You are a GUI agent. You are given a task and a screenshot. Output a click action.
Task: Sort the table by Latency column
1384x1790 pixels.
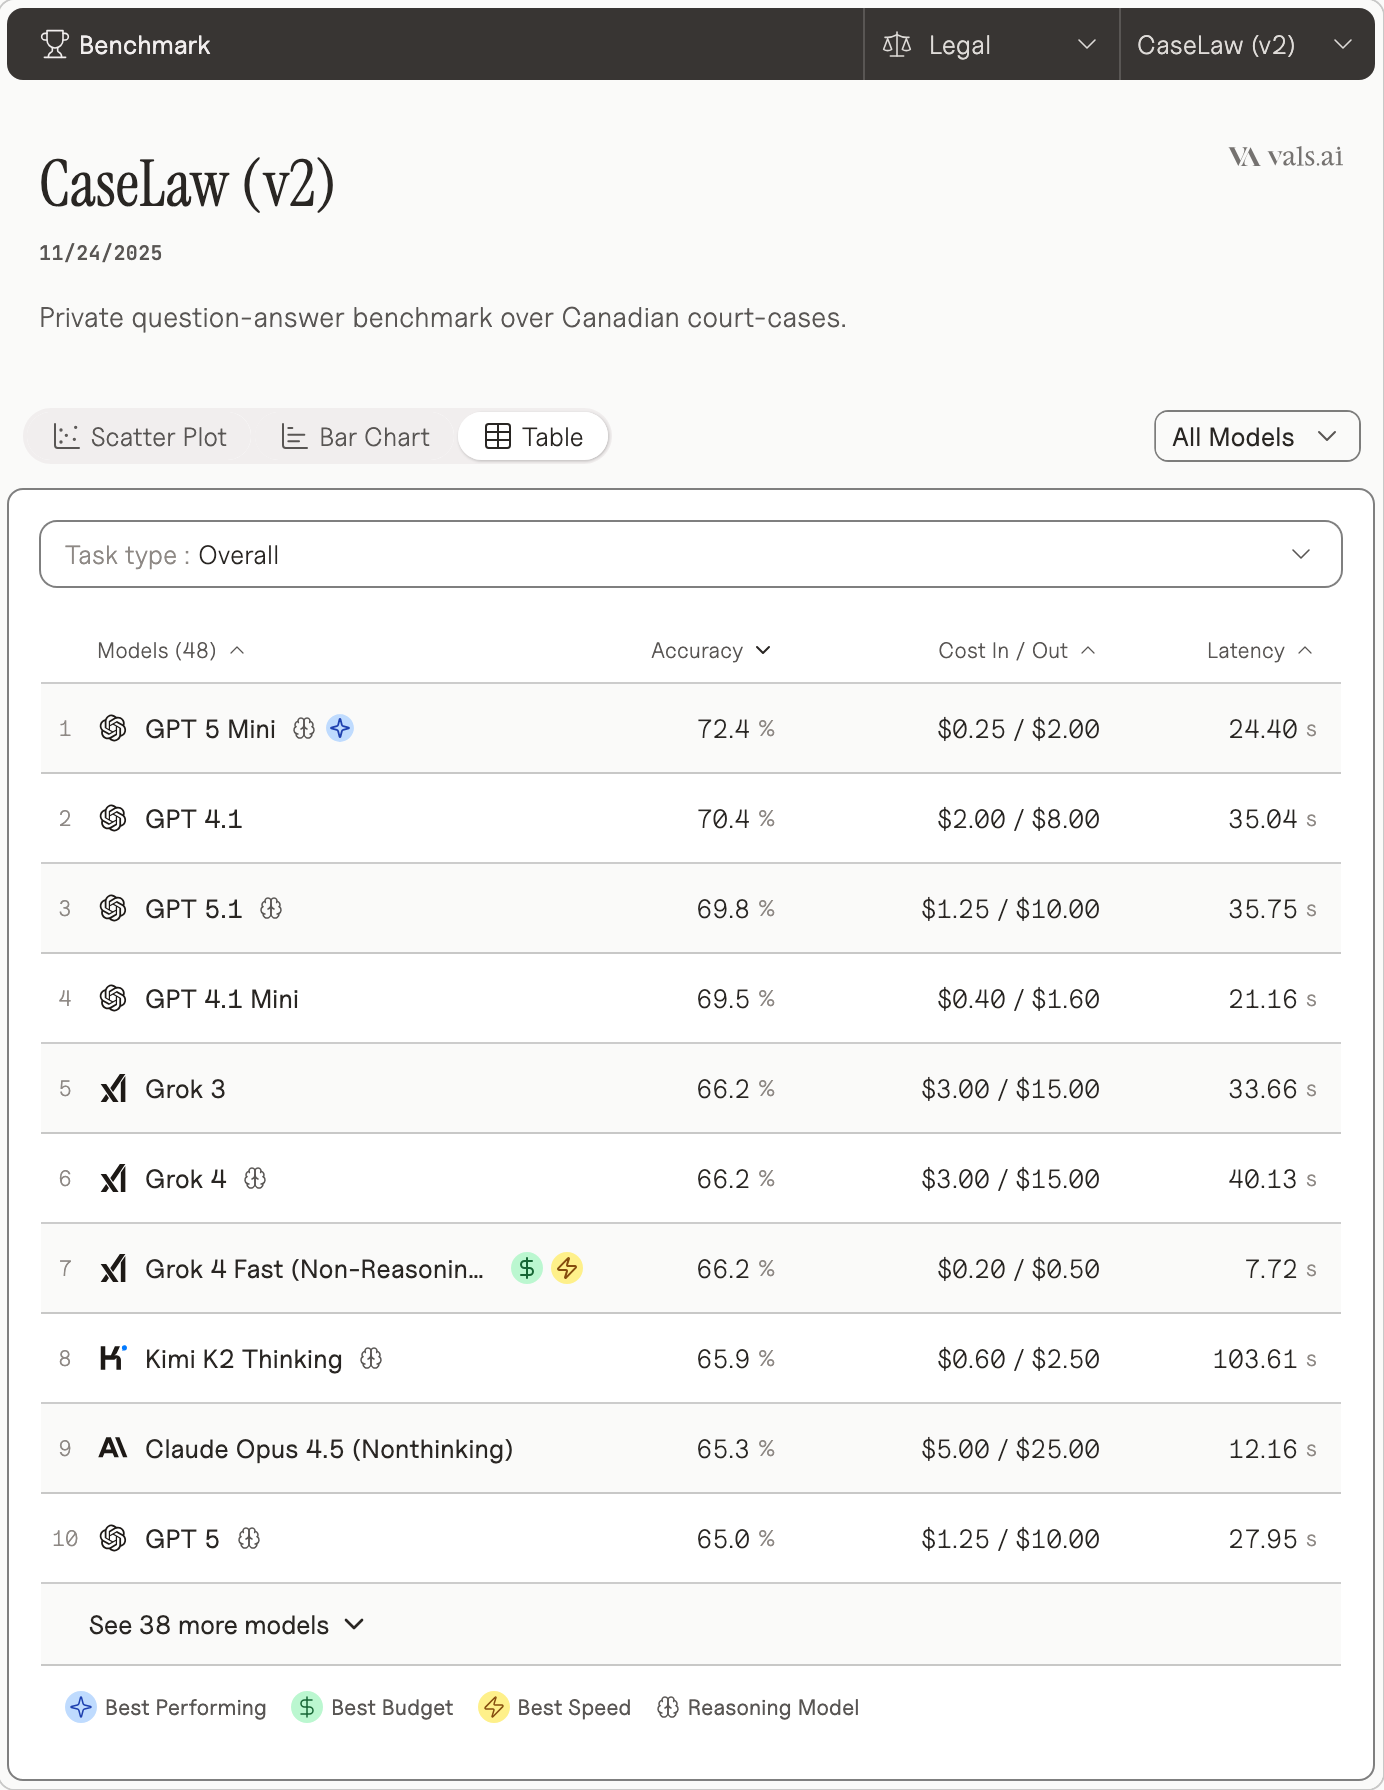coord(1258,651)
